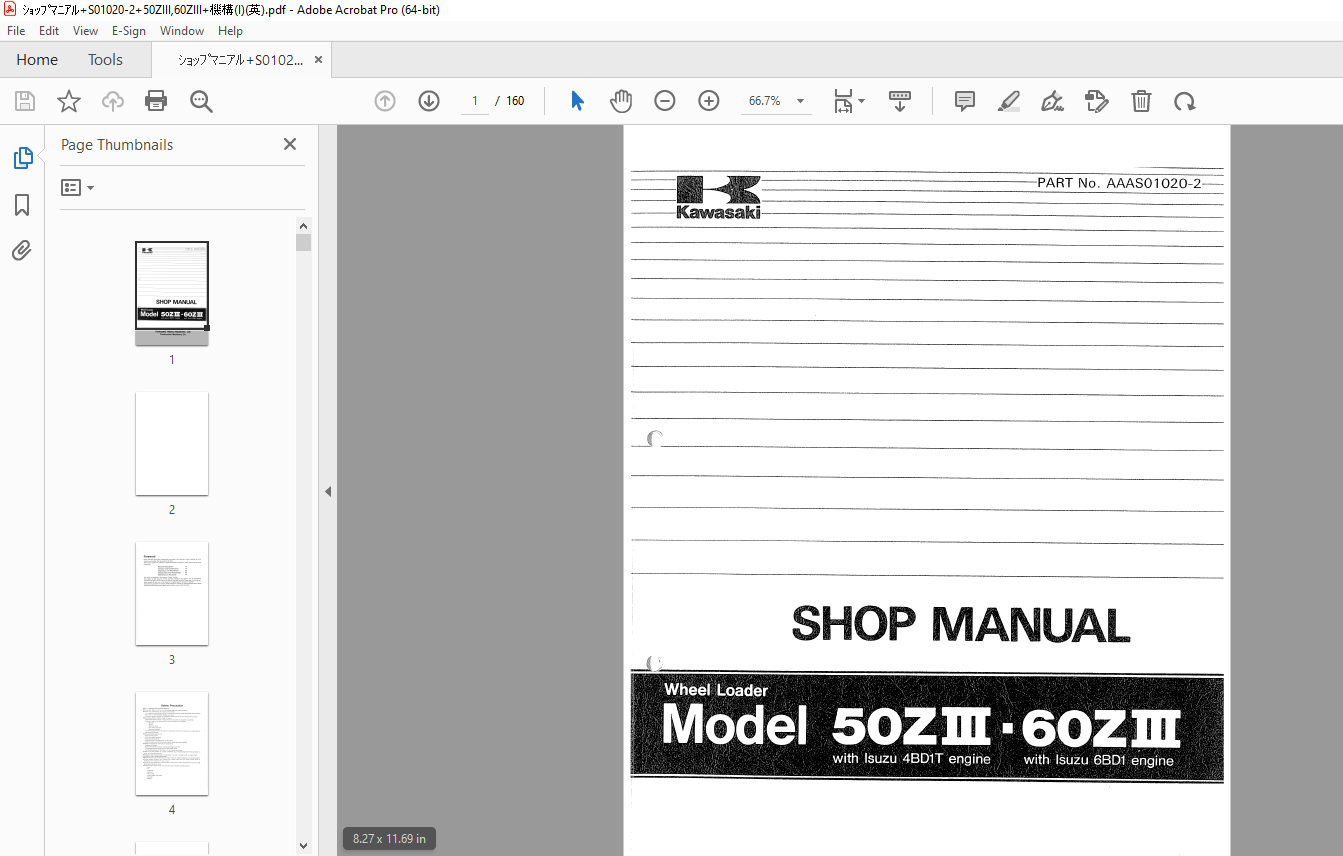Select blank page 2 thumbnail
The height and width of the screenshot is (856, 1343).
coord(172,443)
